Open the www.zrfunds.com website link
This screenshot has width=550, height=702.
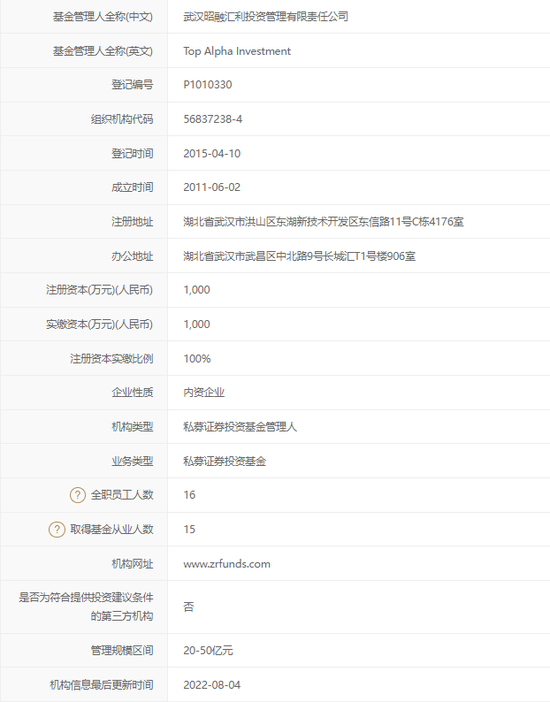(x=227, y=564)
